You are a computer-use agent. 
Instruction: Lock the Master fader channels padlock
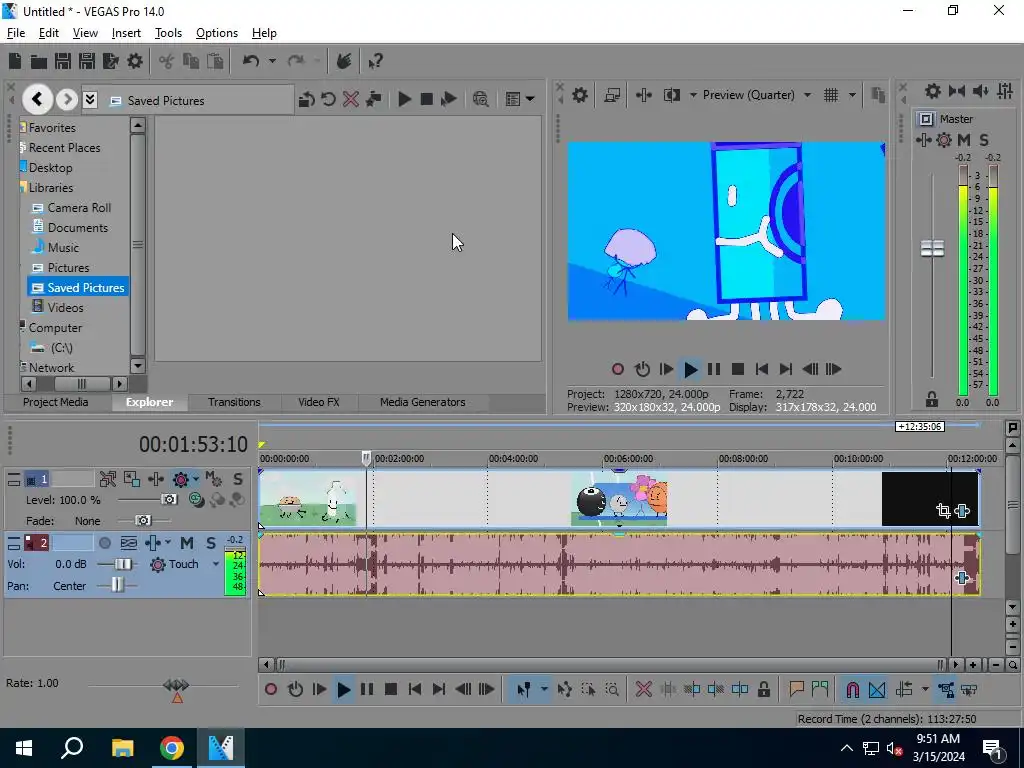pyautogui.click(x=932, y=399)
